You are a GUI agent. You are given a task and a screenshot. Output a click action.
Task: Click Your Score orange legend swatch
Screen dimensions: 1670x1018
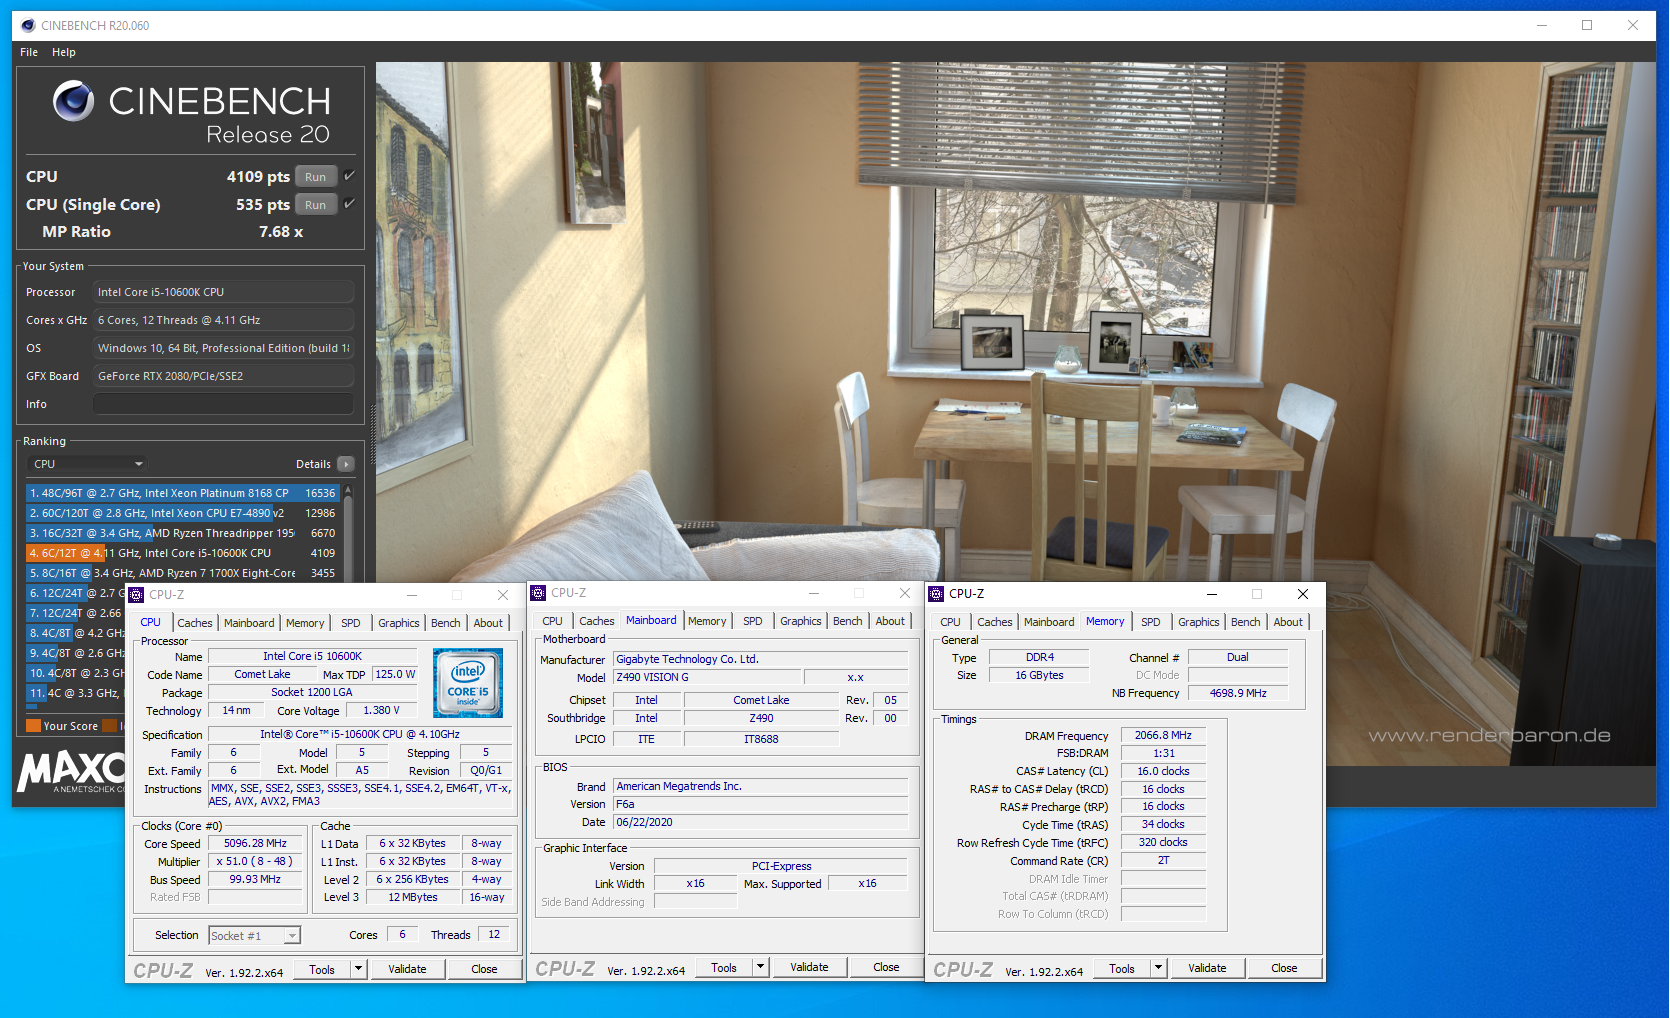point(33,726)
